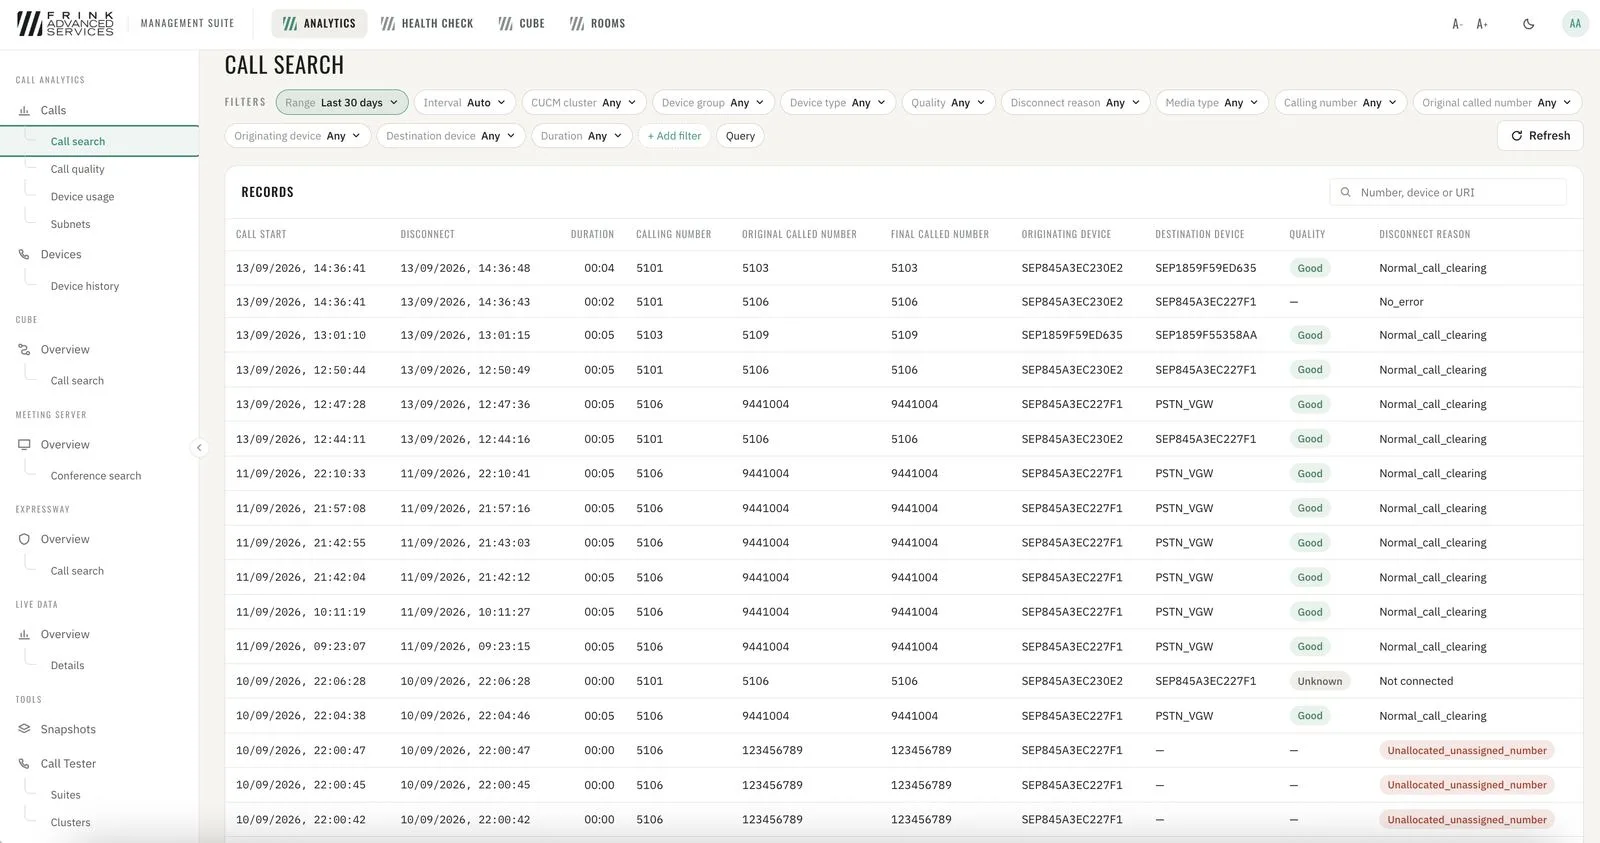Decrease font size with A- icon
This screenshot has height=843, width=1600.
[1457, 24]
